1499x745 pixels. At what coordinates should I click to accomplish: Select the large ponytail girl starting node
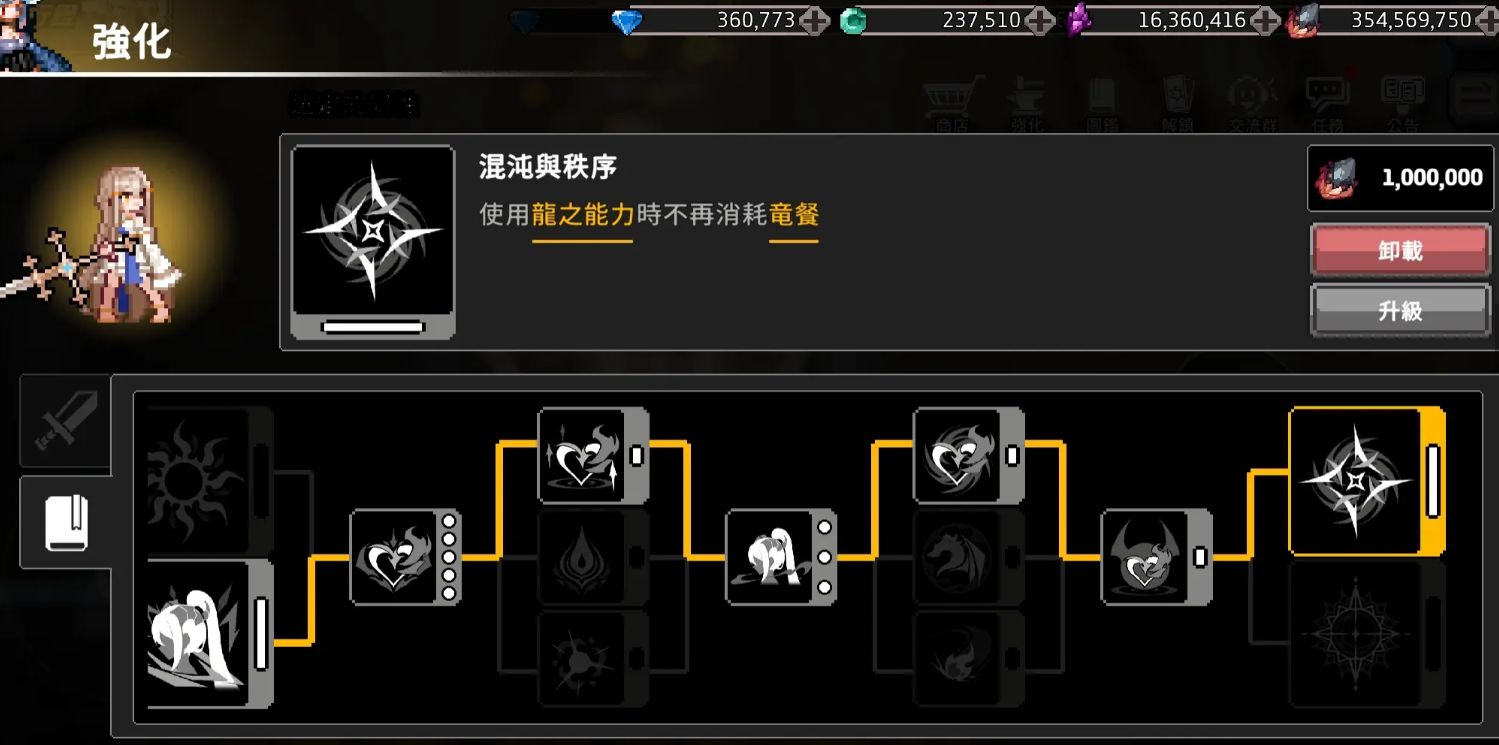(x=210, y=634)
